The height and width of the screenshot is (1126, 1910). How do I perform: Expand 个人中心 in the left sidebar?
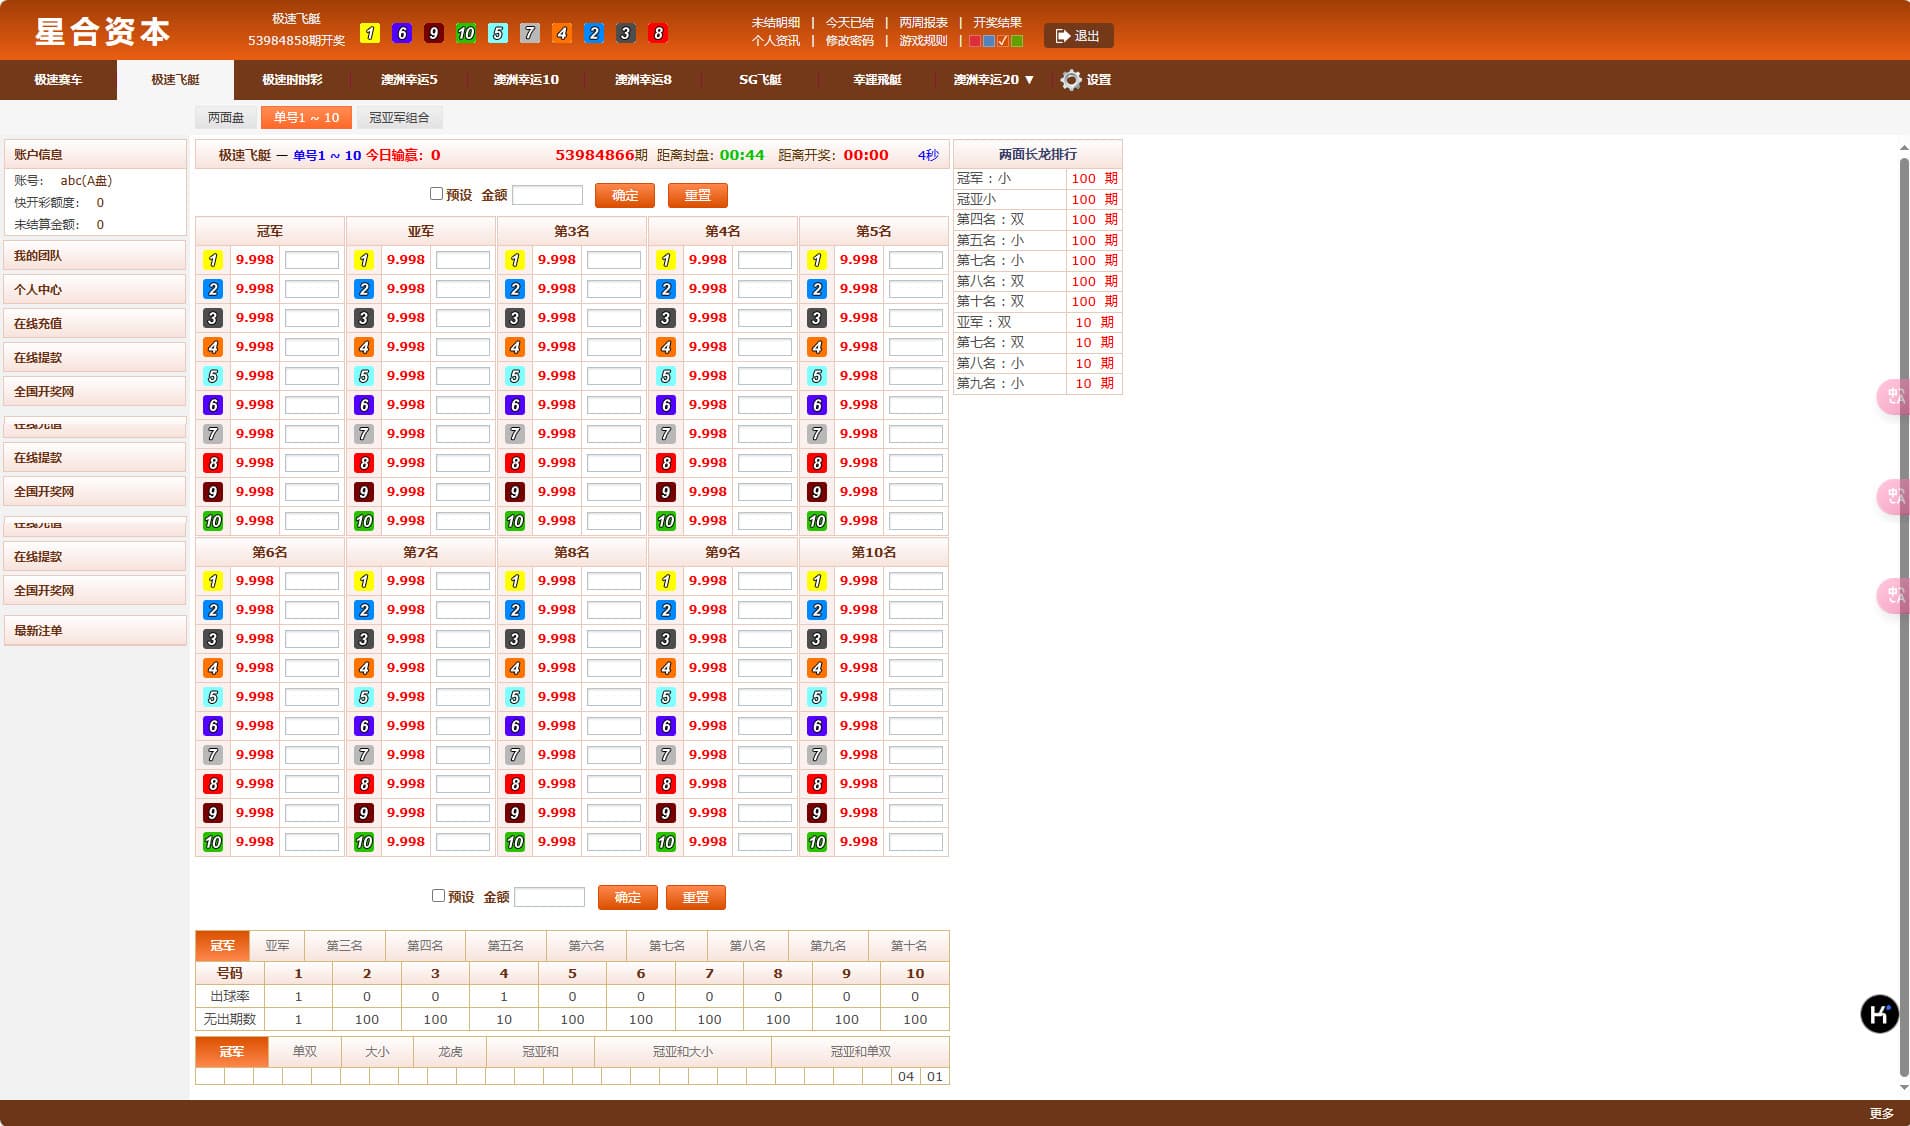point(95,290)
